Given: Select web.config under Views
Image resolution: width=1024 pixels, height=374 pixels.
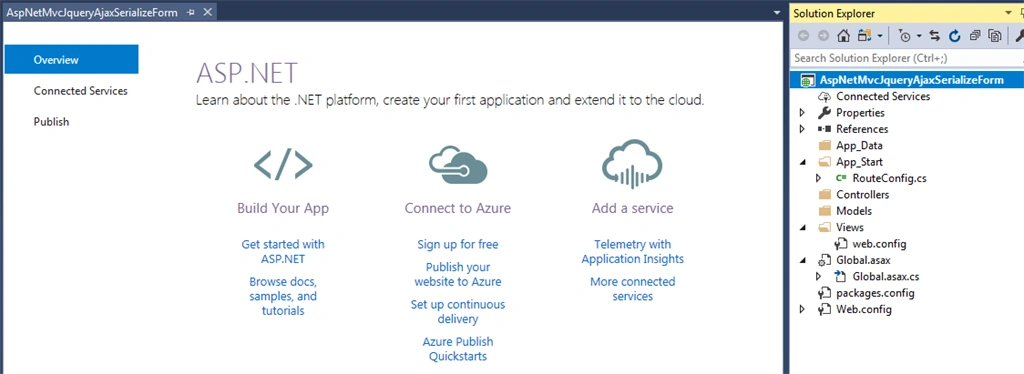Looking at the screenshot, I should (x=879, y=244).
